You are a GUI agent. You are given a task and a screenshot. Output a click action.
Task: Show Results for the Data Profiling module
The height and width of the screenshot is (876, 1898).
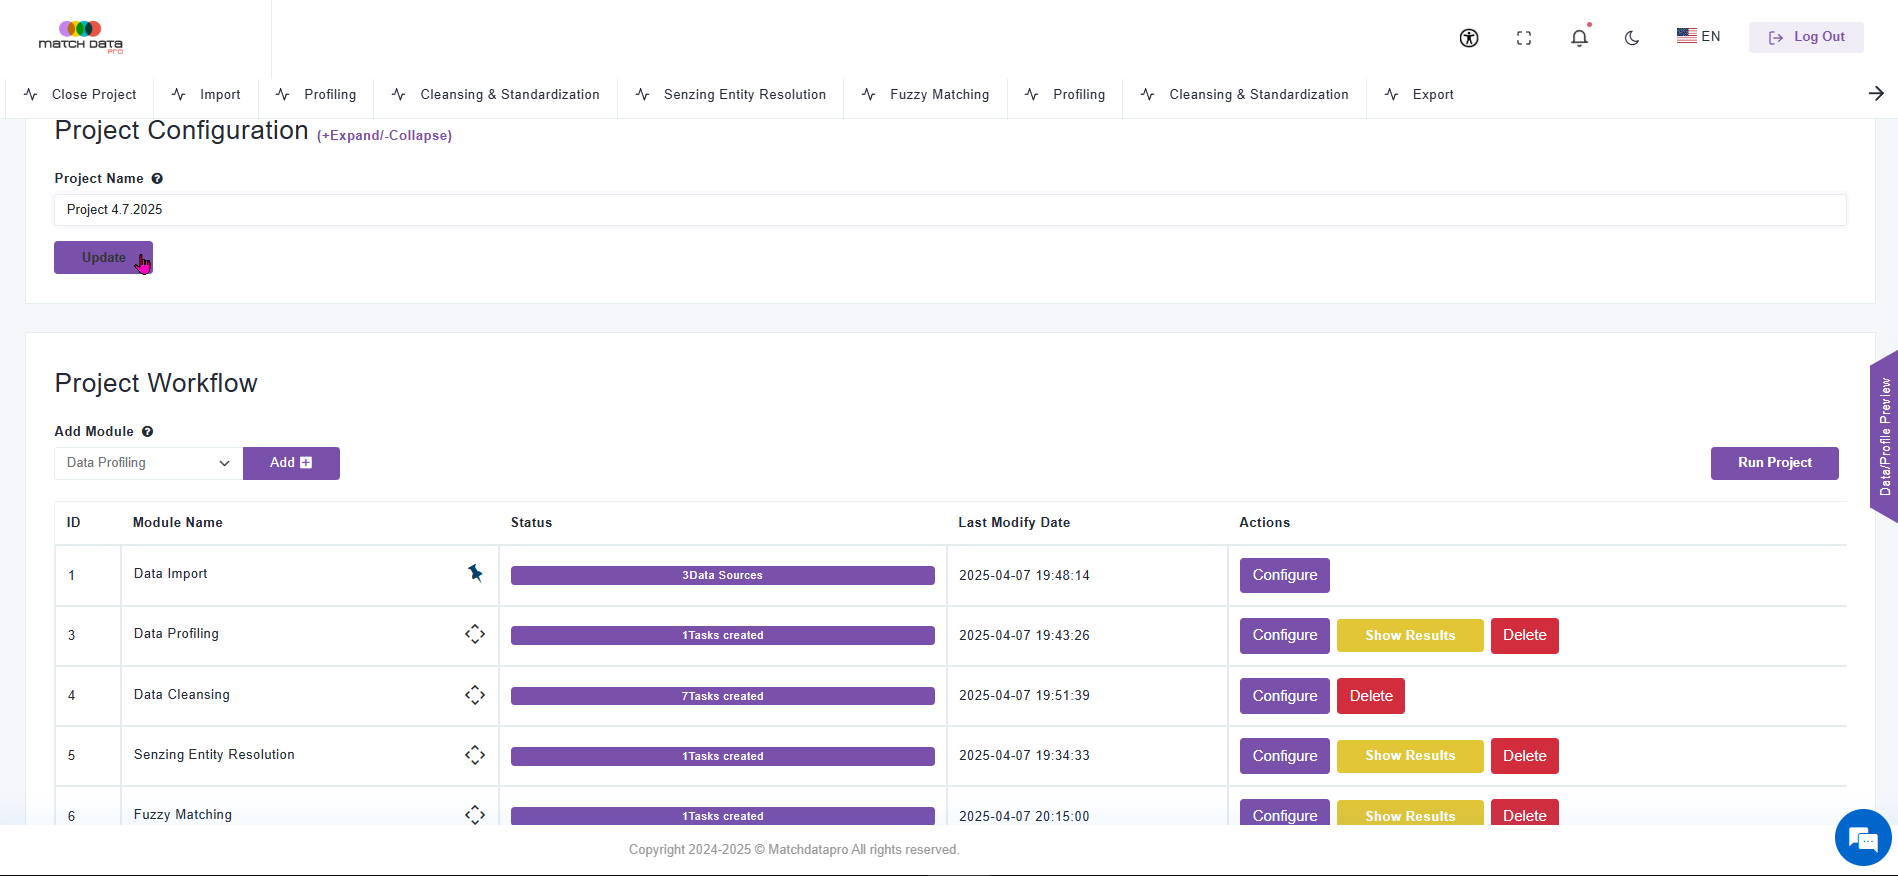tap(1409, 636)
